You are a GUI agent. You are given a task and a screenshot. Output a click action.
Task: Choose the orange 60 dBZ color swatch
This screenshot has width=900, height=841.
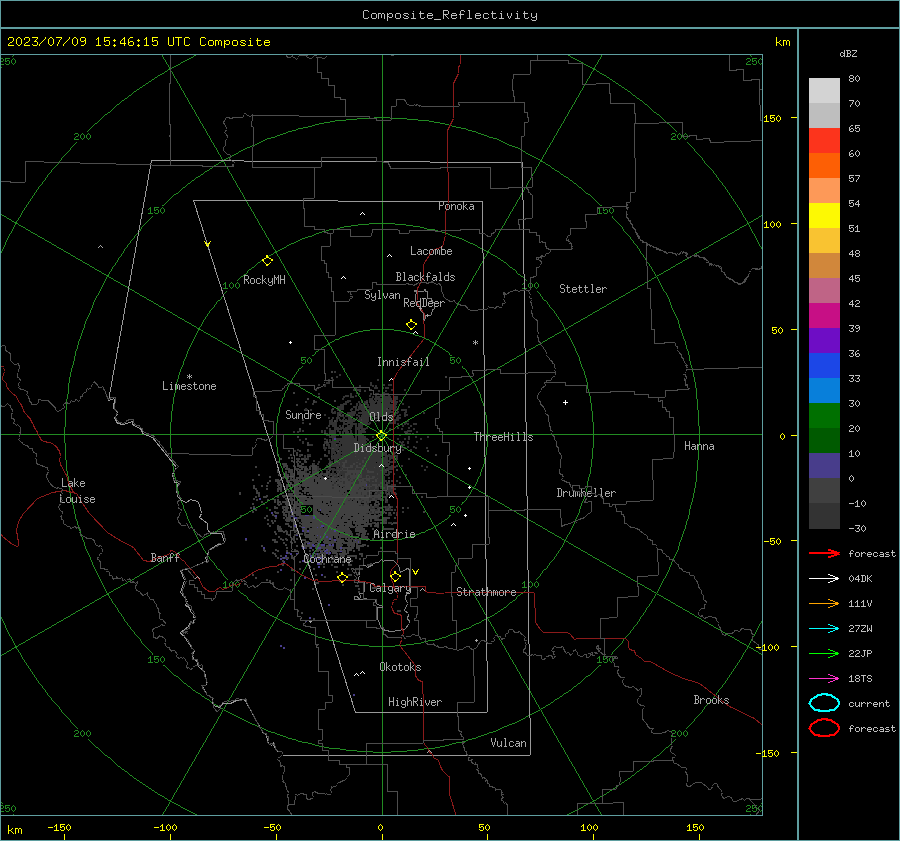coord(824,165)
